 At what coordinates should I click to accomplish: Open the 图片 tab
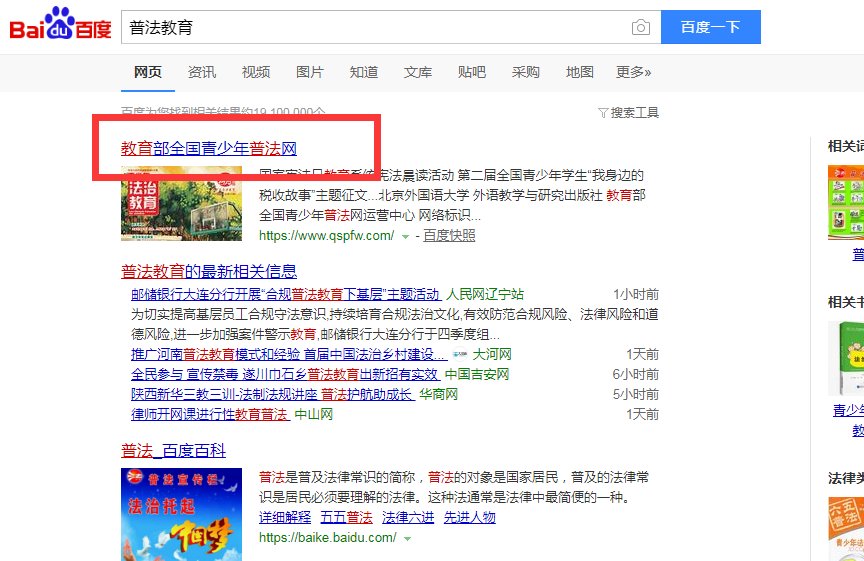tap(310, 72)
